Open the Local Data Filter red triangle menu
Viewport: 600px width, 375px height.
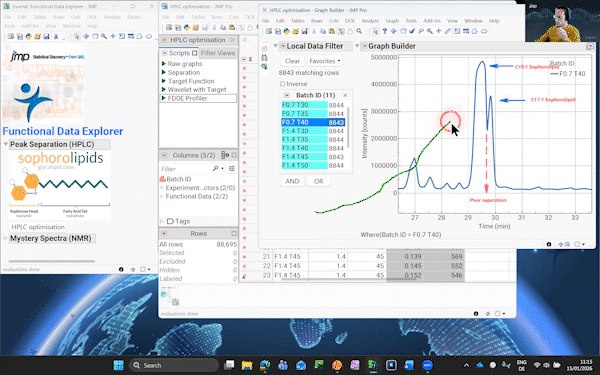point(282,46)
